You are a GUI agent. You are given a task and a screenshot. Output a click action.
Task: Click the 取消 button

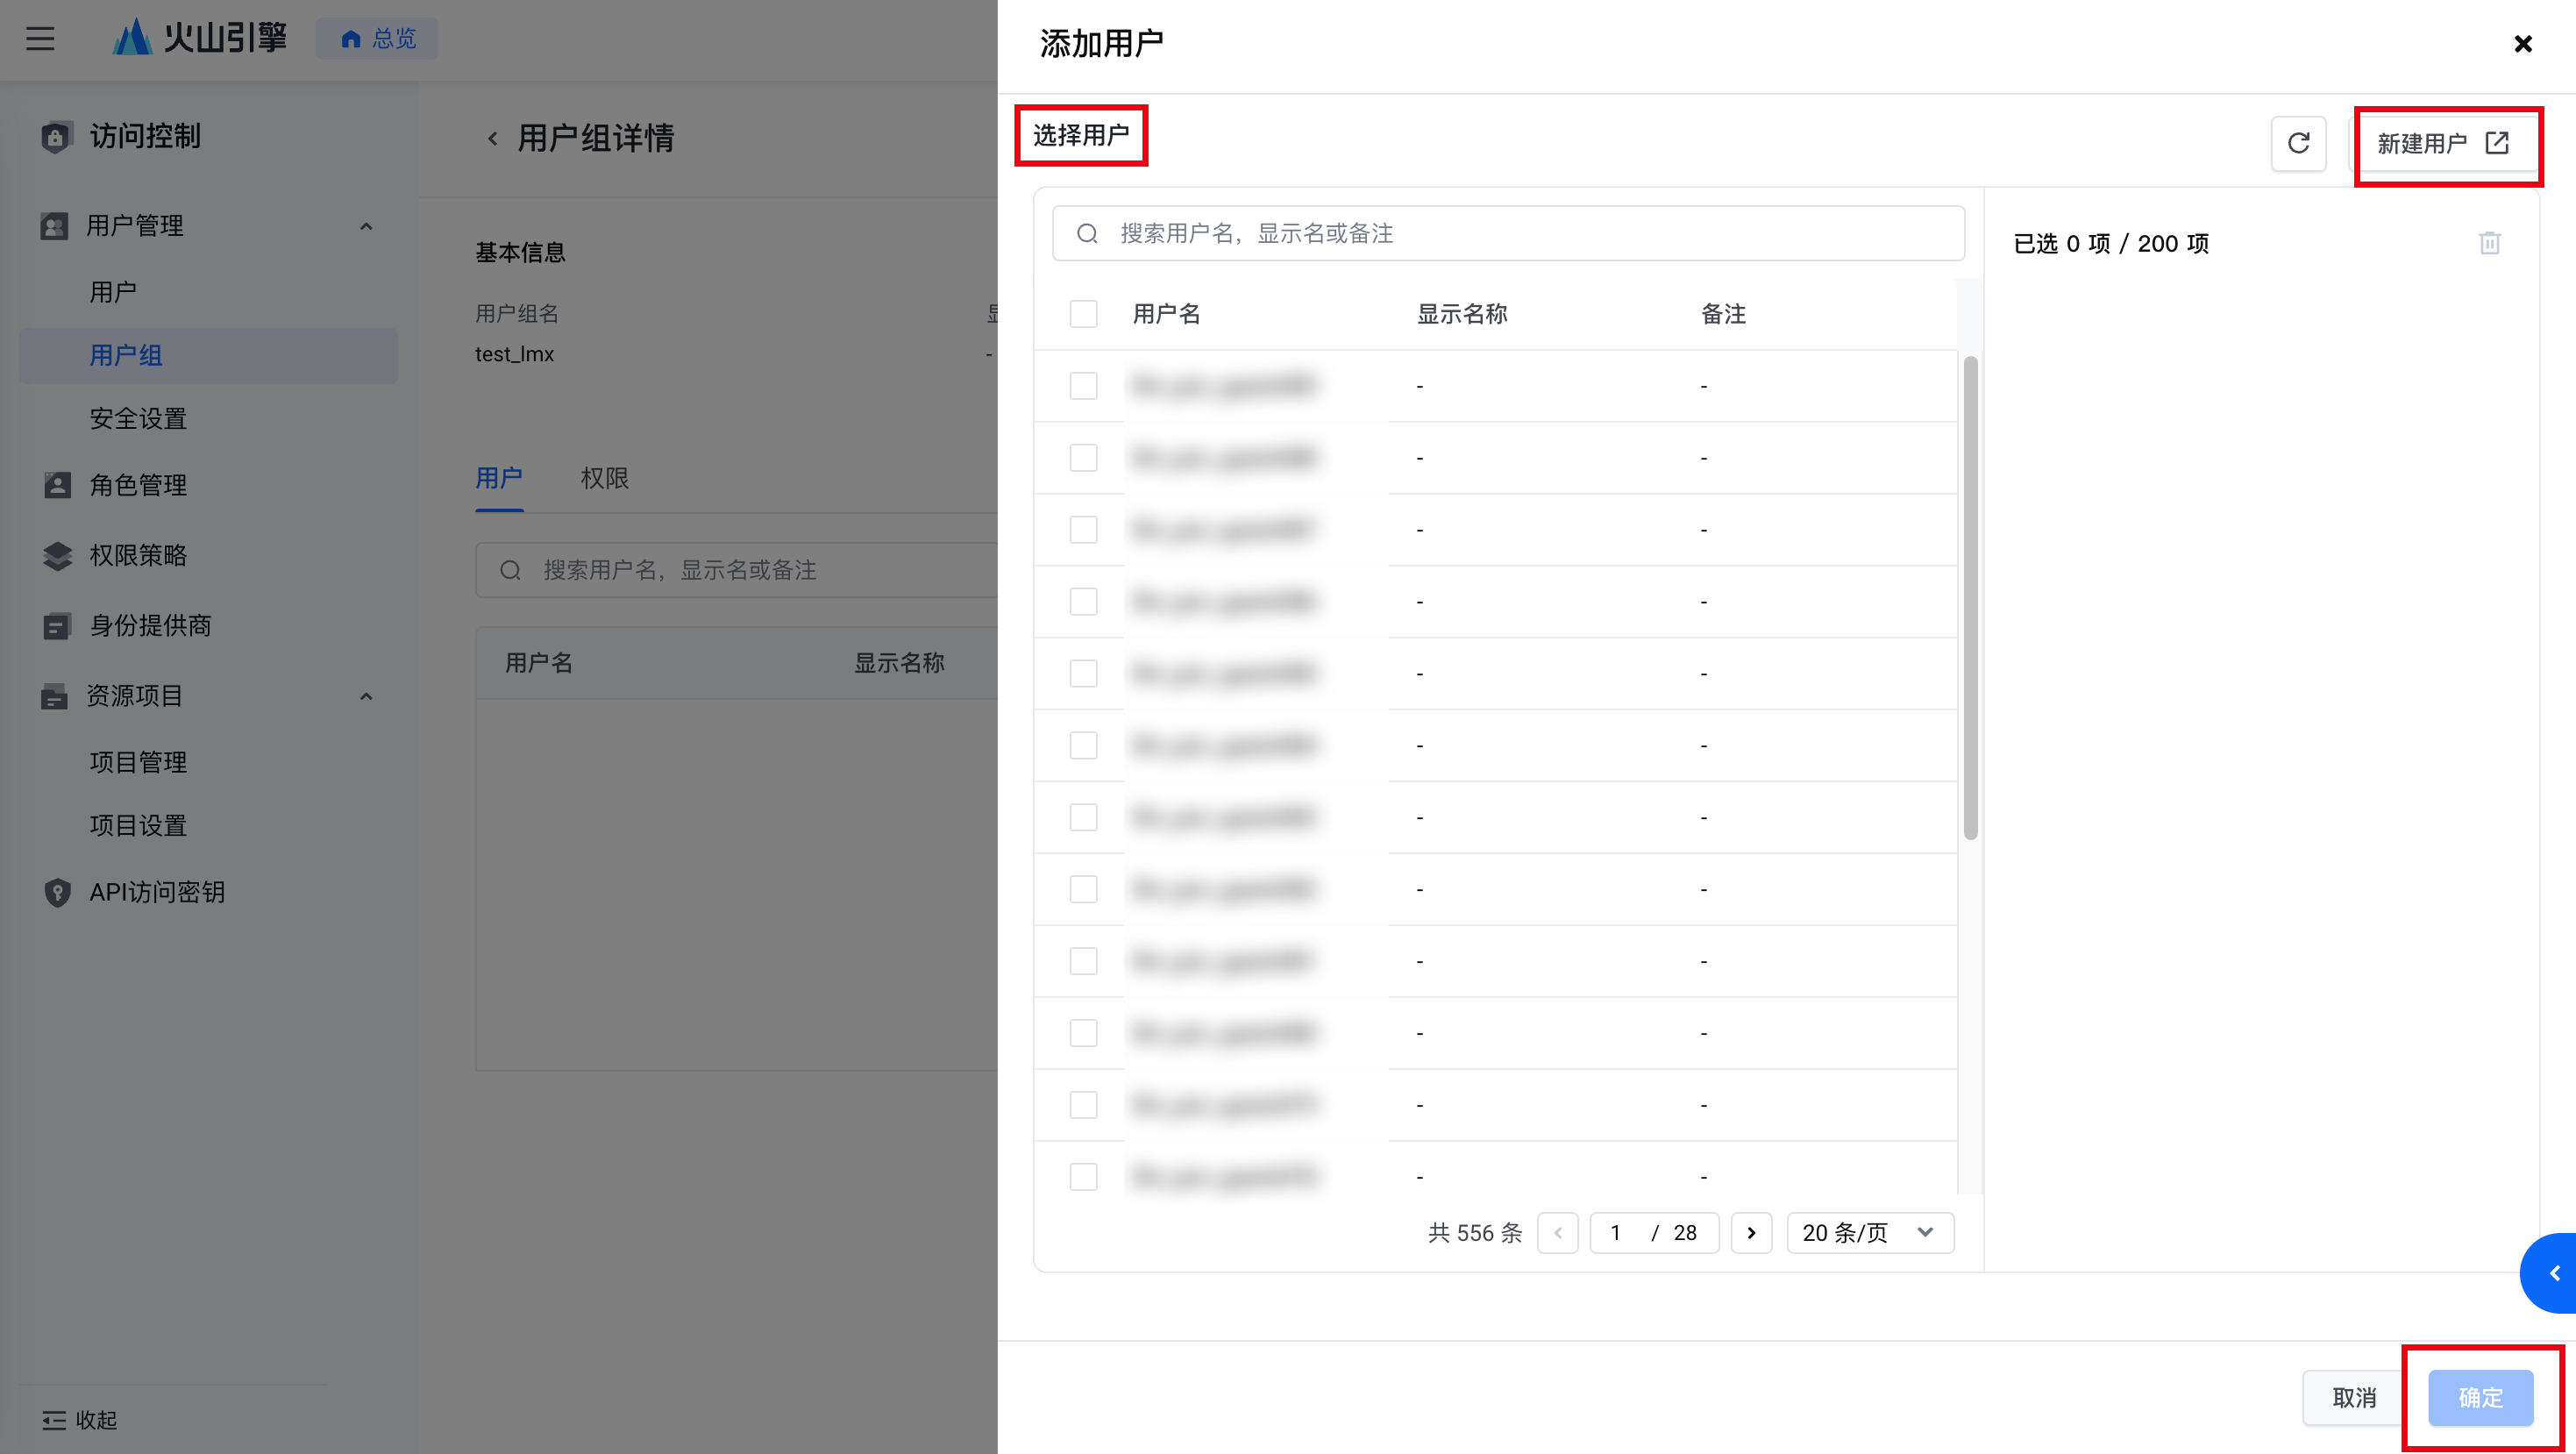(2354, 1397)
